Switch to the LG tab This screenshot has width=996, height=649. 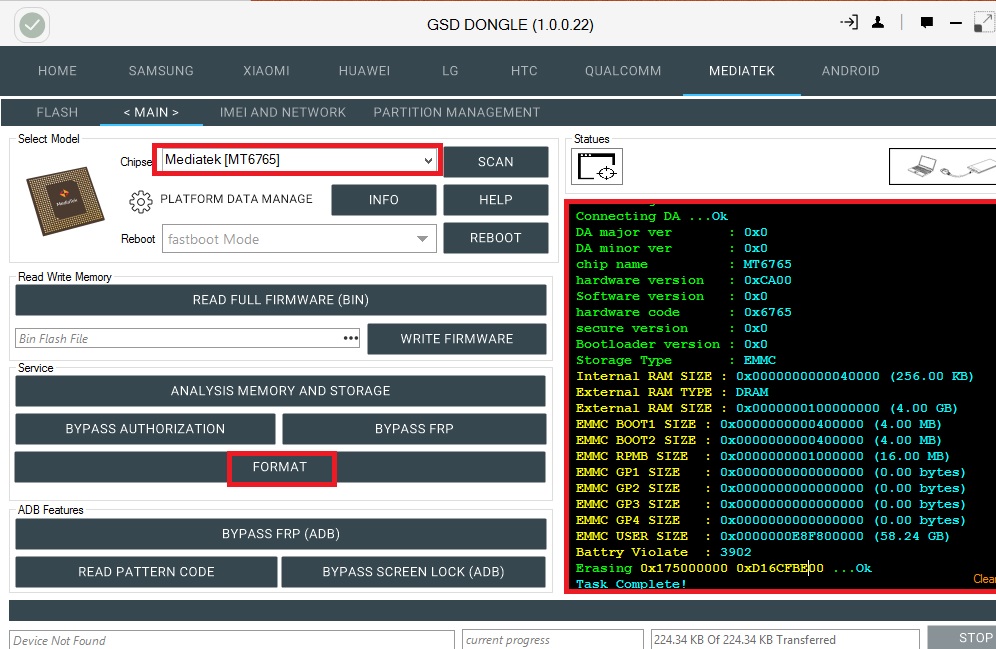[x=450, y=70]
